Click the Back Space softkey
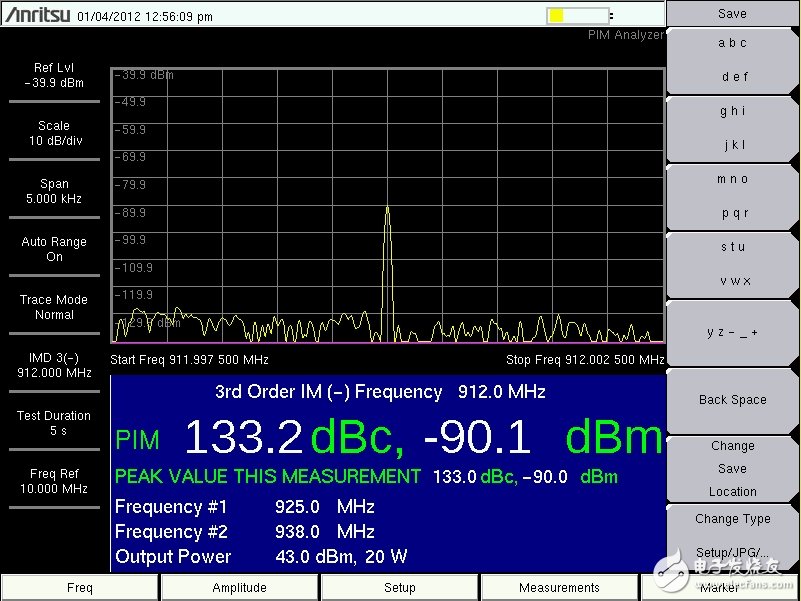 coord(732,400)
